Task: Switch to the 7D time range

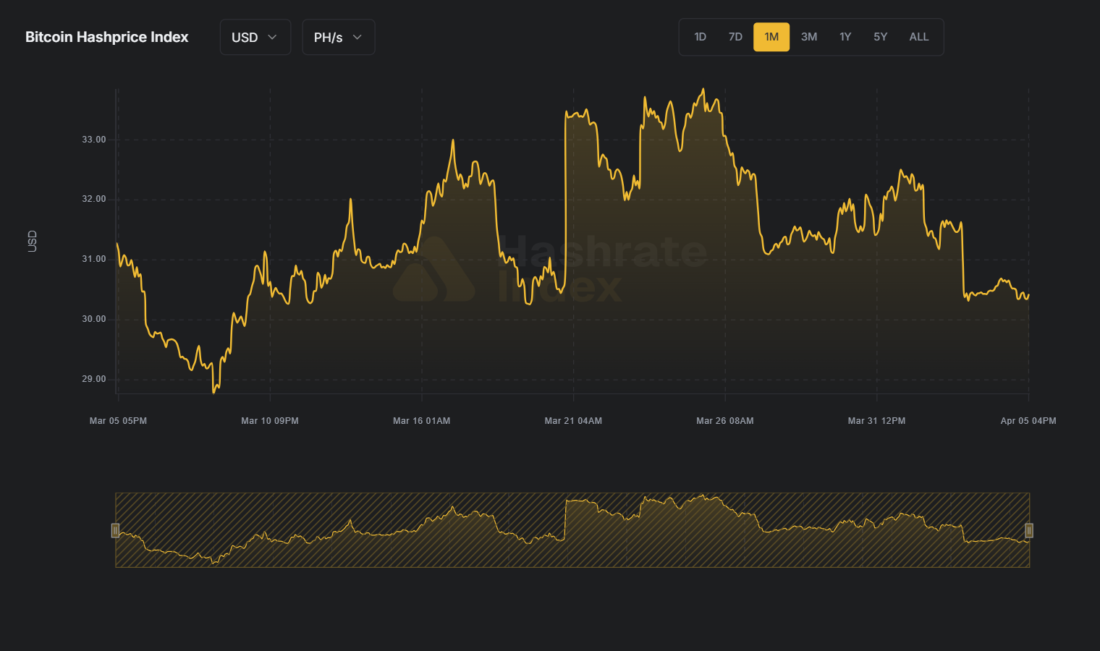Action: [735, 37]
